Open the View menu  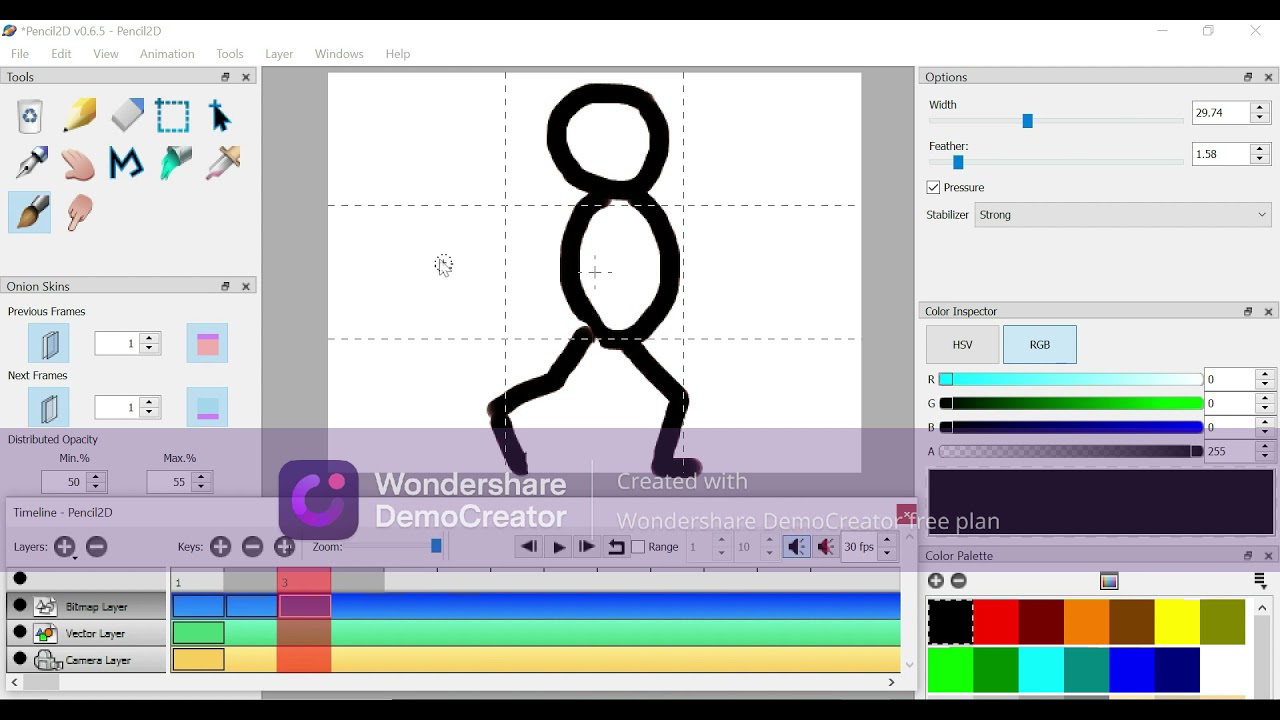(106, 54)
